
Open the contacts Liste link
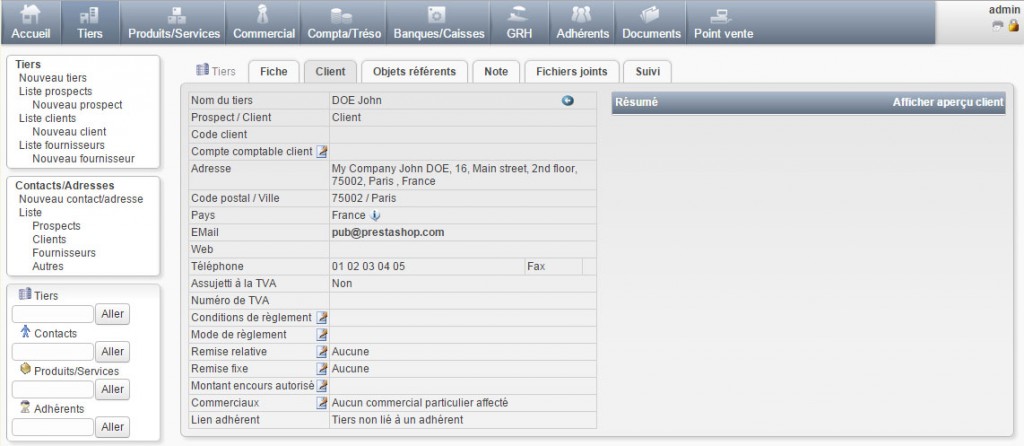pos(30,212)
